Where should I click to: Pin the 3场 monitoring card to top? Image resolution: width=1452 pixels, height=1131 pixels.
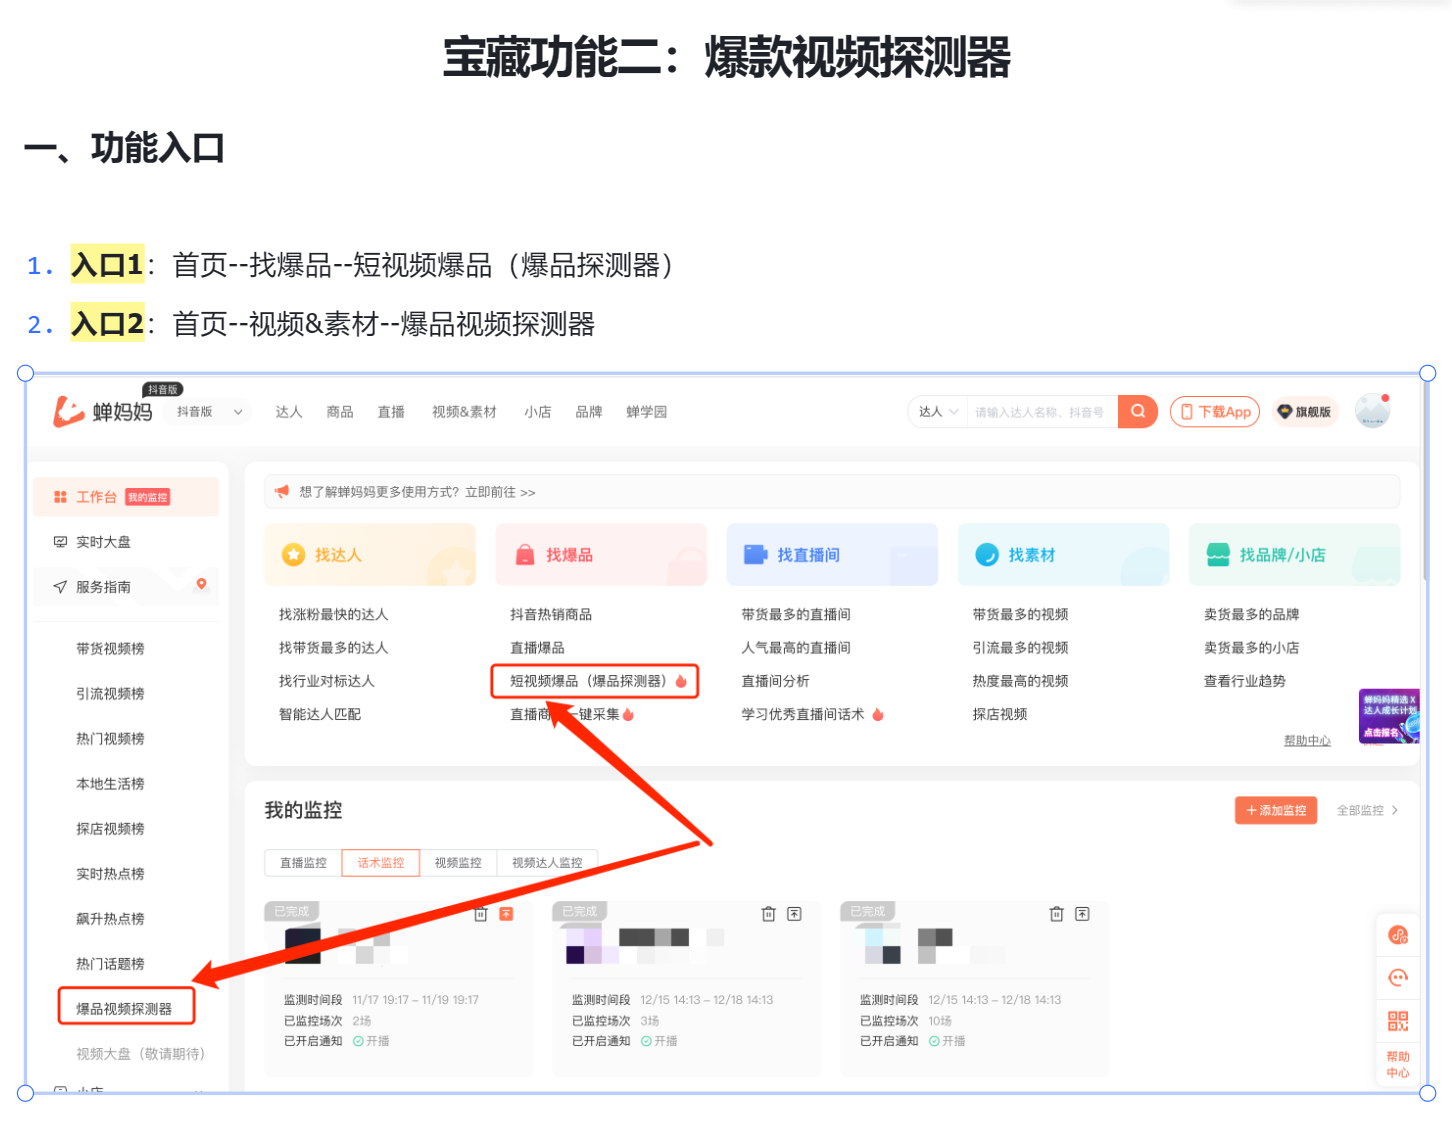tap(794, 914)
